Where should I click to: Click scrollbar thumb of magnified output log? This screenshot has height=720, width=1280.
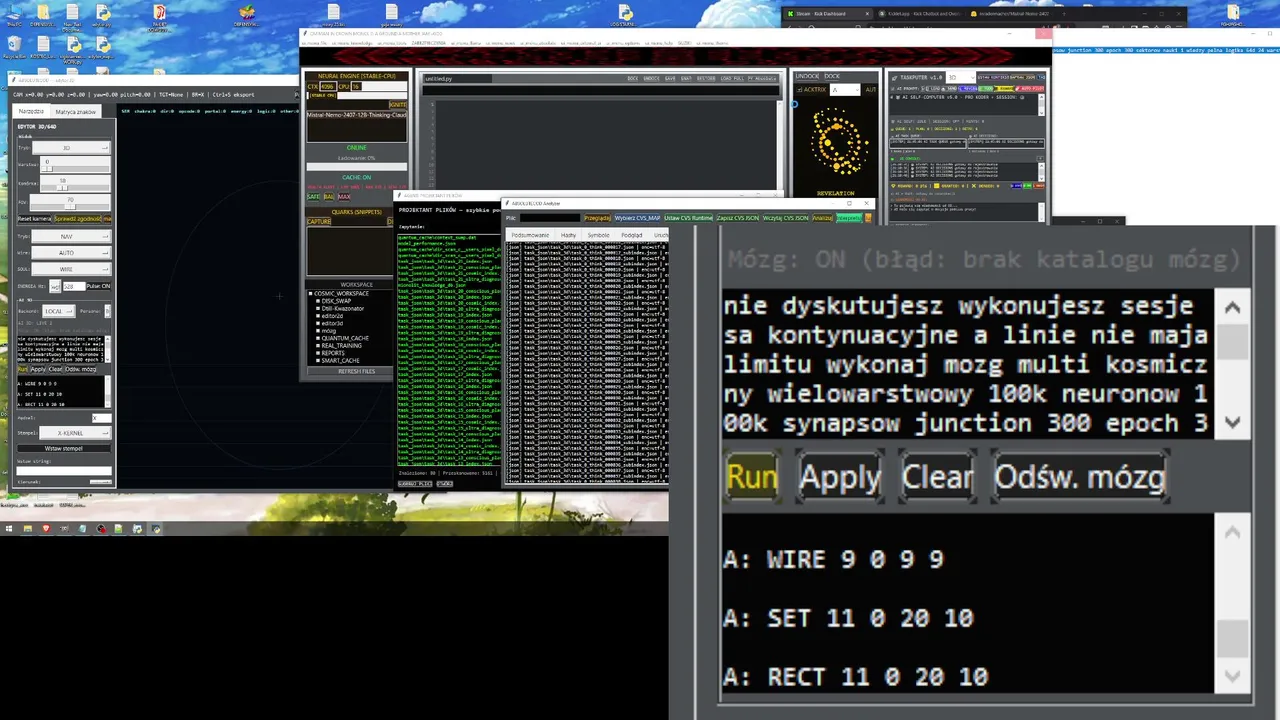click(x=1233, y=636)
